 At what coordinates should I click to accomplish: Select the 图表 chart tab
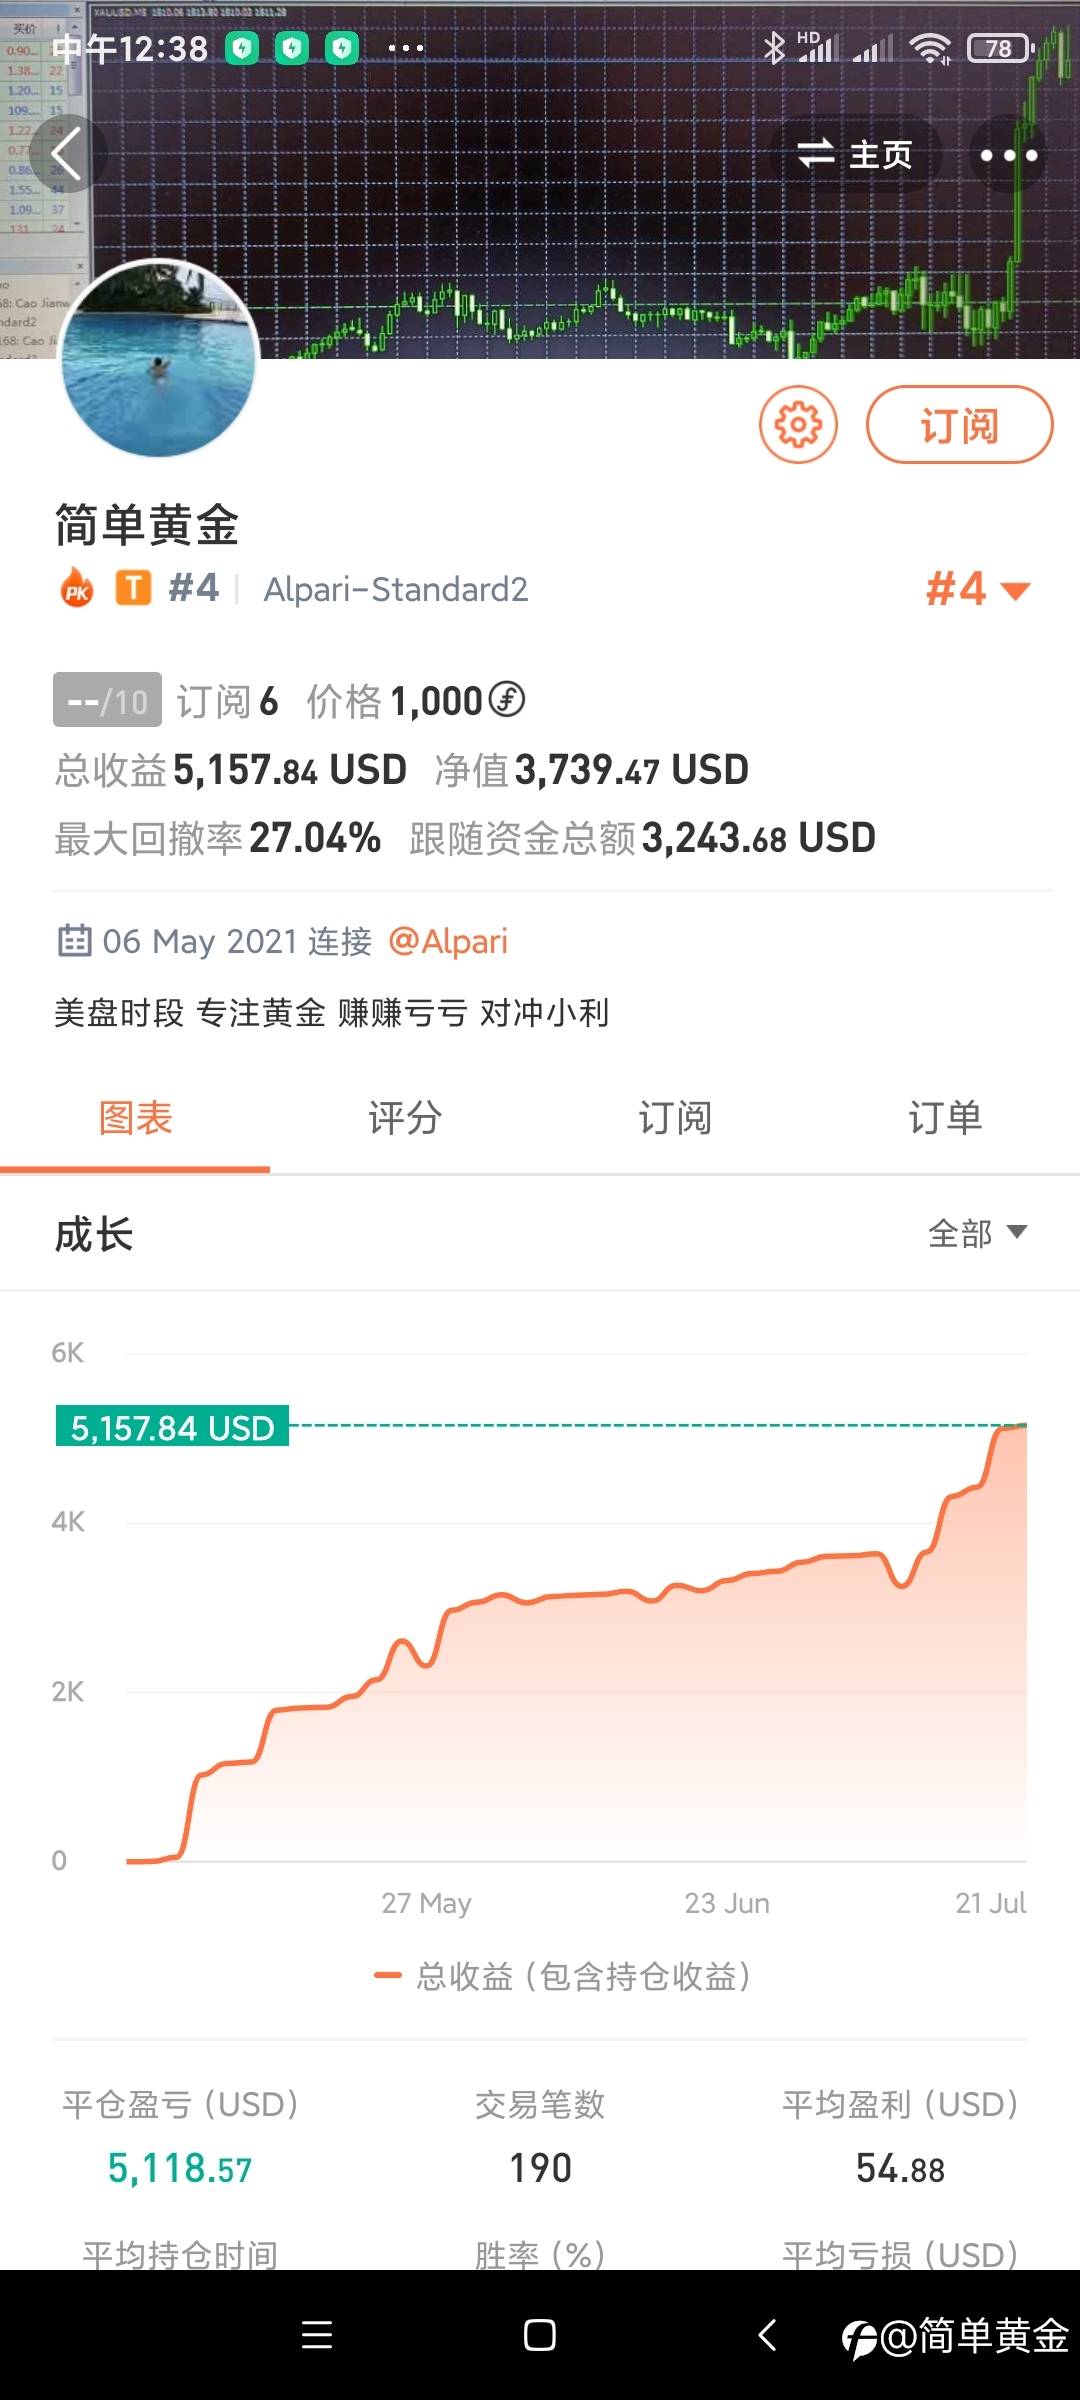(135, 1118)
